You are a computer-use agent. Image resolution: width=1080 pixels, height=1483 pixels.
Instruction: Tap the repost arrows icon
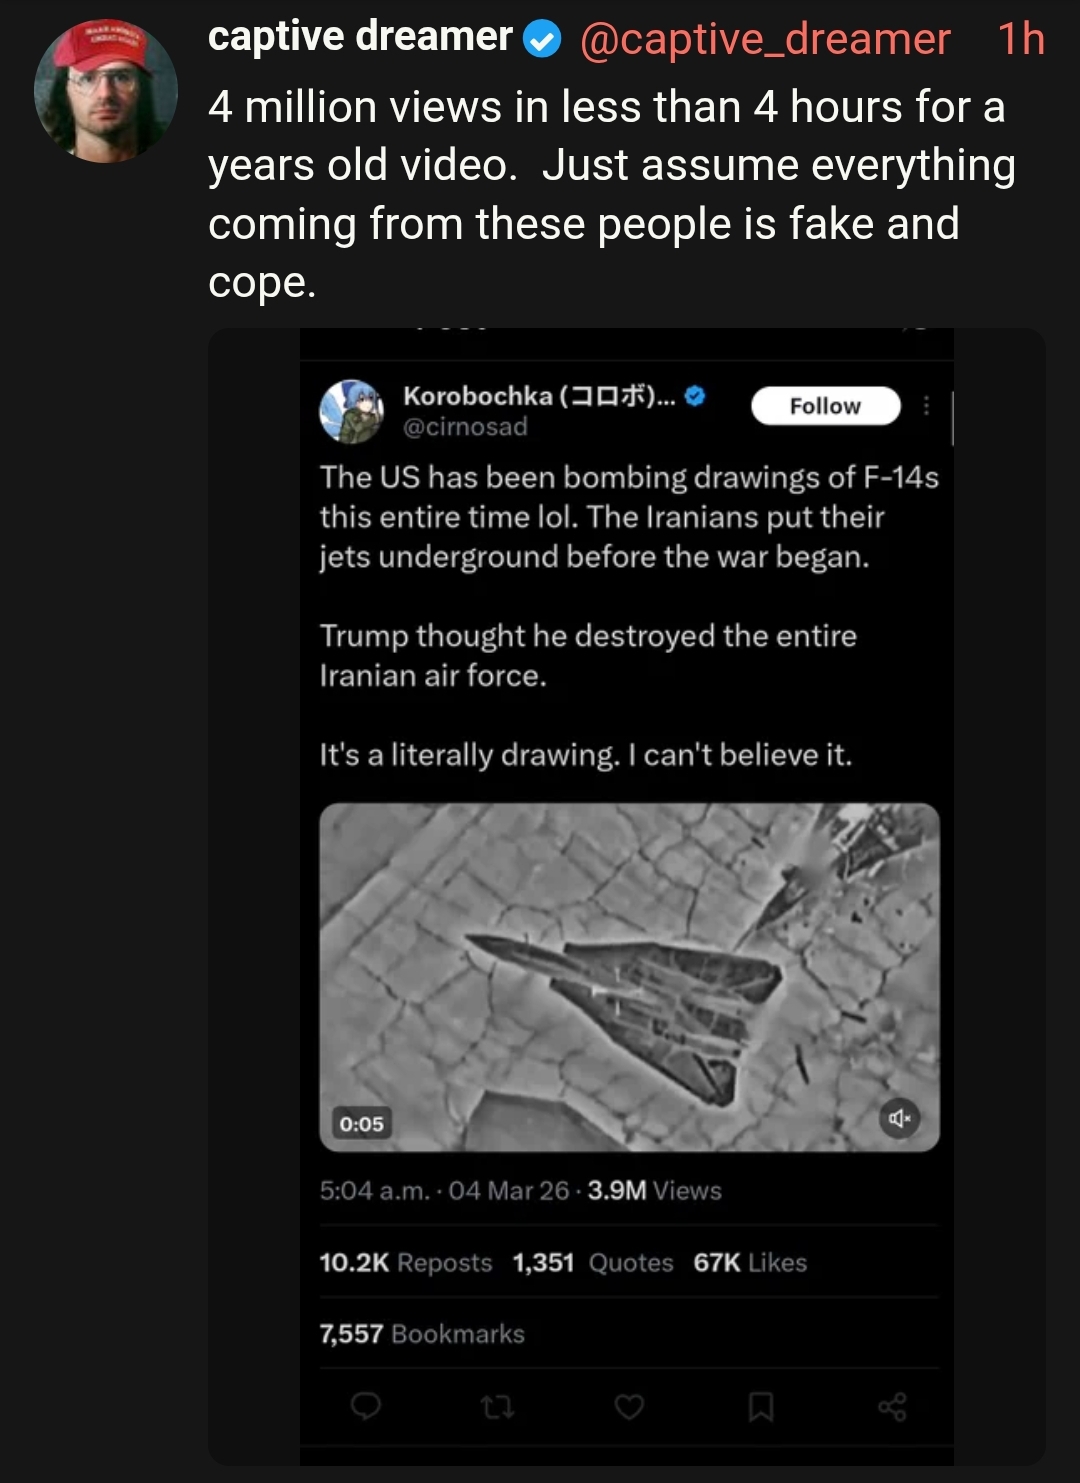(497, 1408)
